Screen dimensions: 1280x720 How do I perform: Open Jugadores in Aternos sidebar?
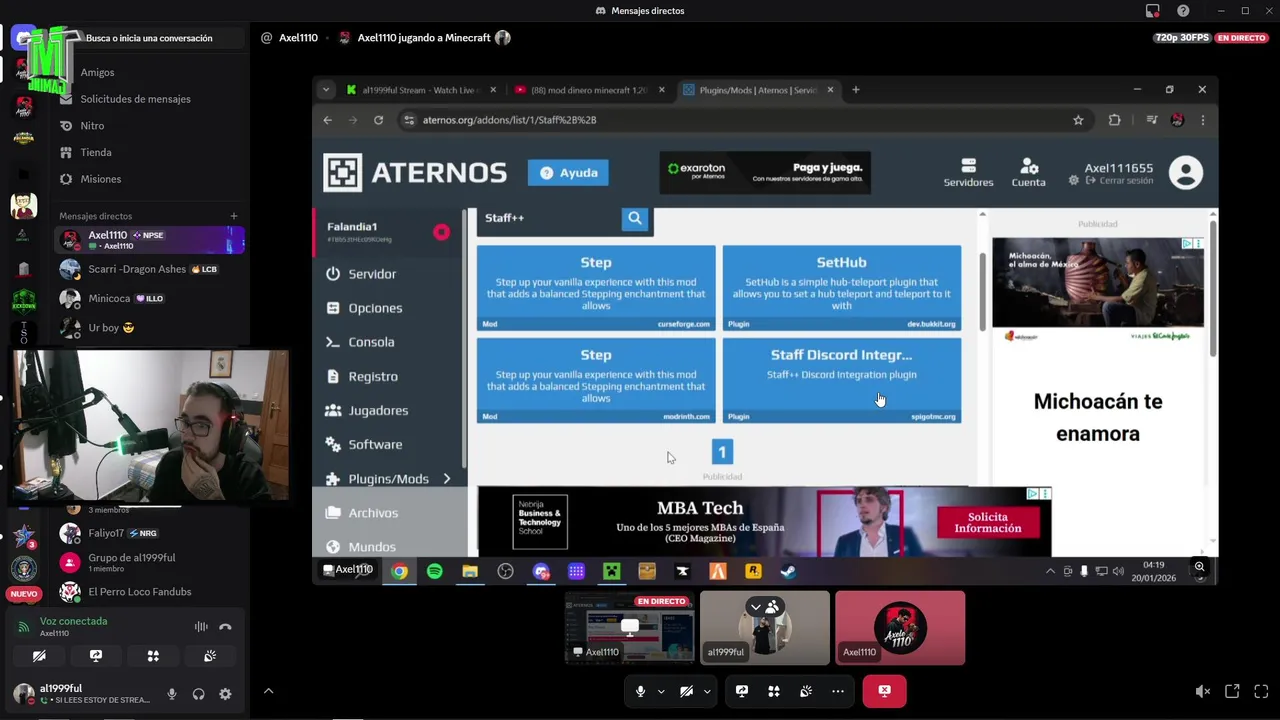[378, 411]
